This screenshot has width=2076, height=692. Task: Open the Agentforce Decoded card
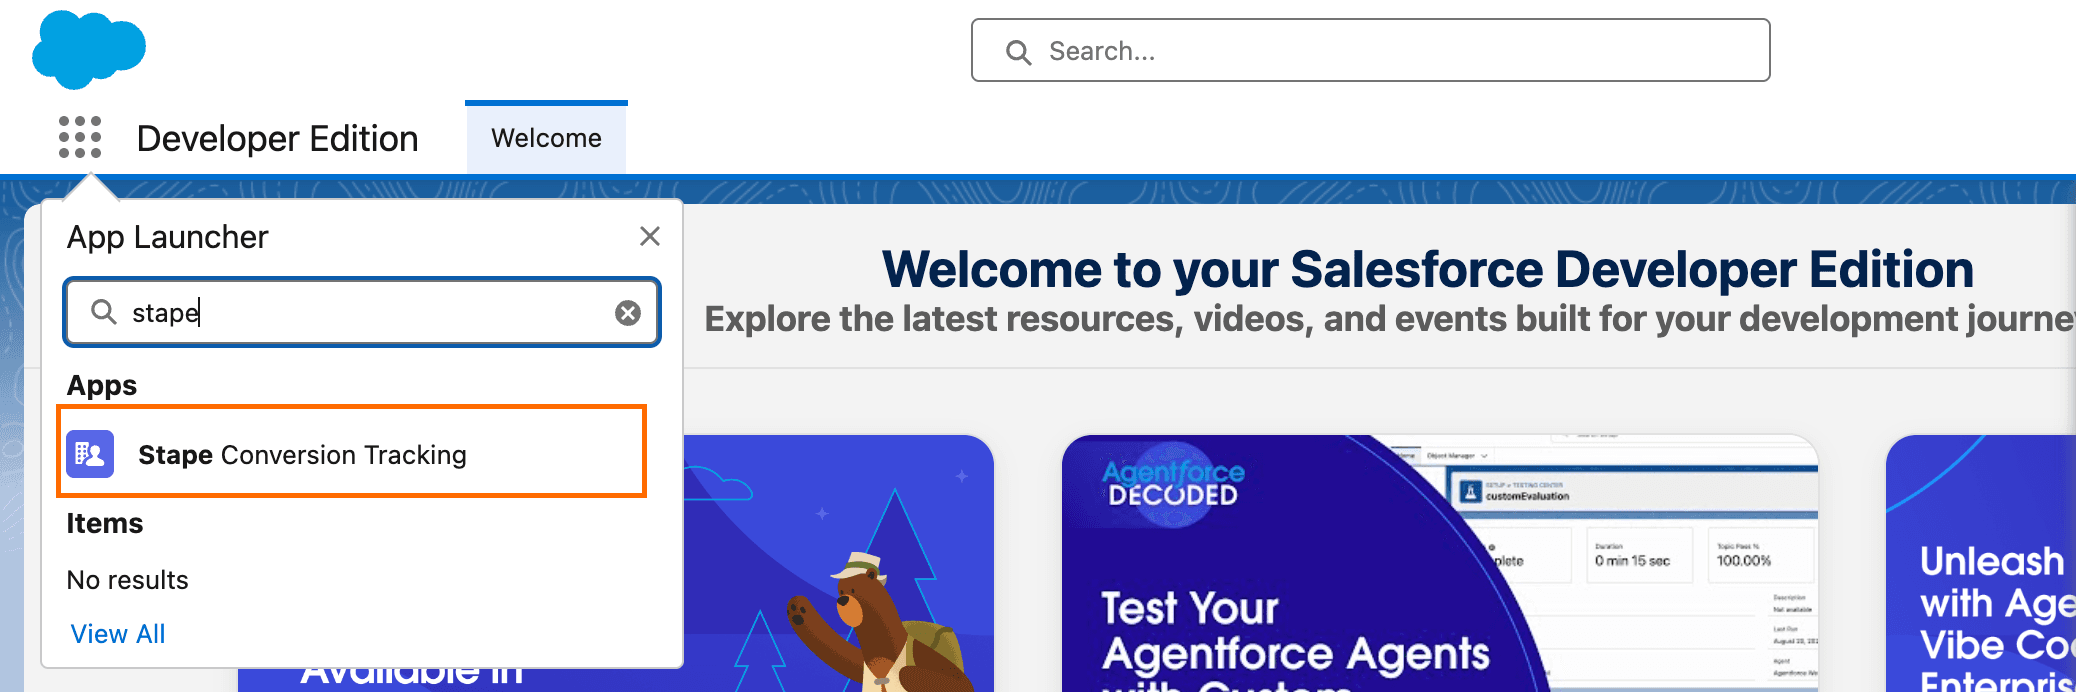point(1440,563)
